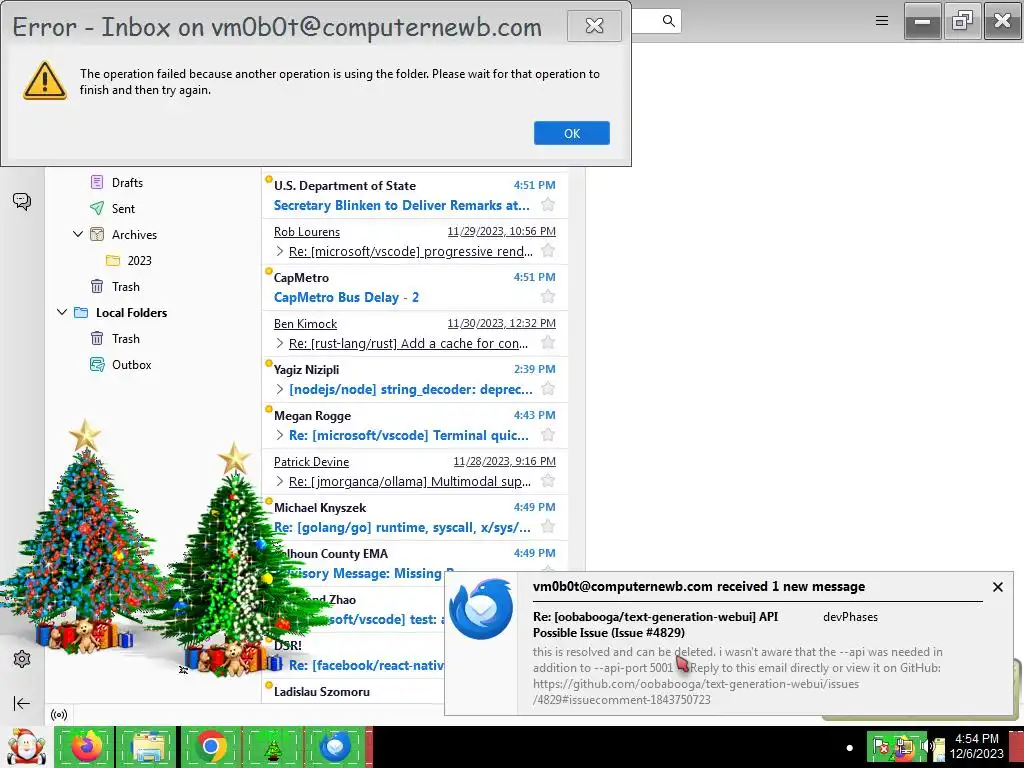Screen dimensions: 1024x768
Task: Open the Thunderbird hamburger app menu
Action: 882,21
